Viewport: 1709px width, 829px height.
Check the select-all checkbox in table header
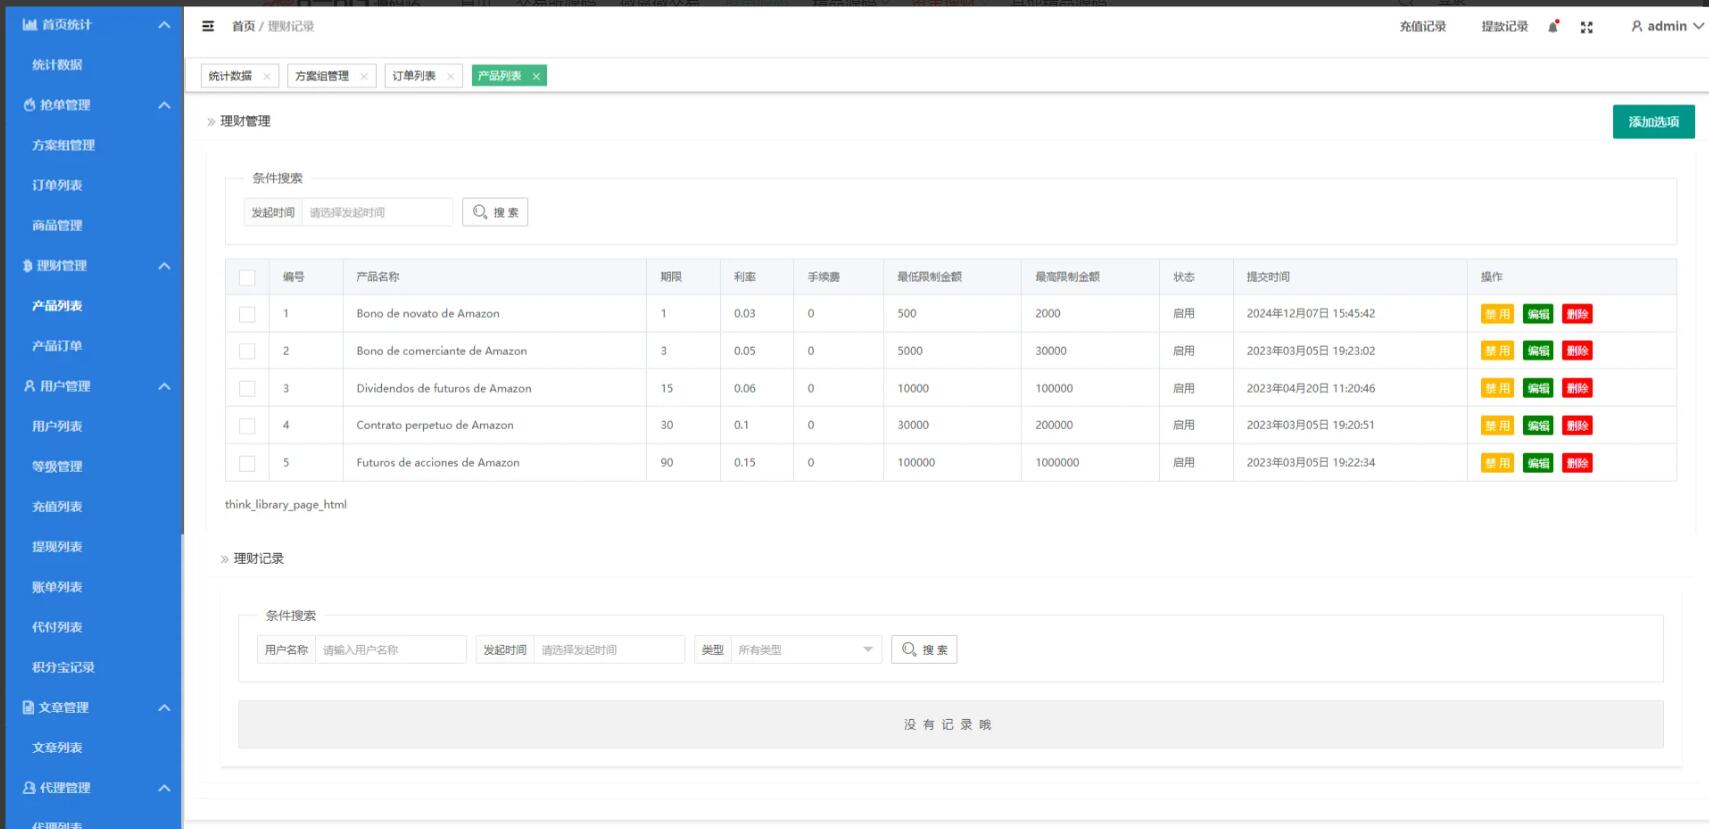tap(247, 277)
